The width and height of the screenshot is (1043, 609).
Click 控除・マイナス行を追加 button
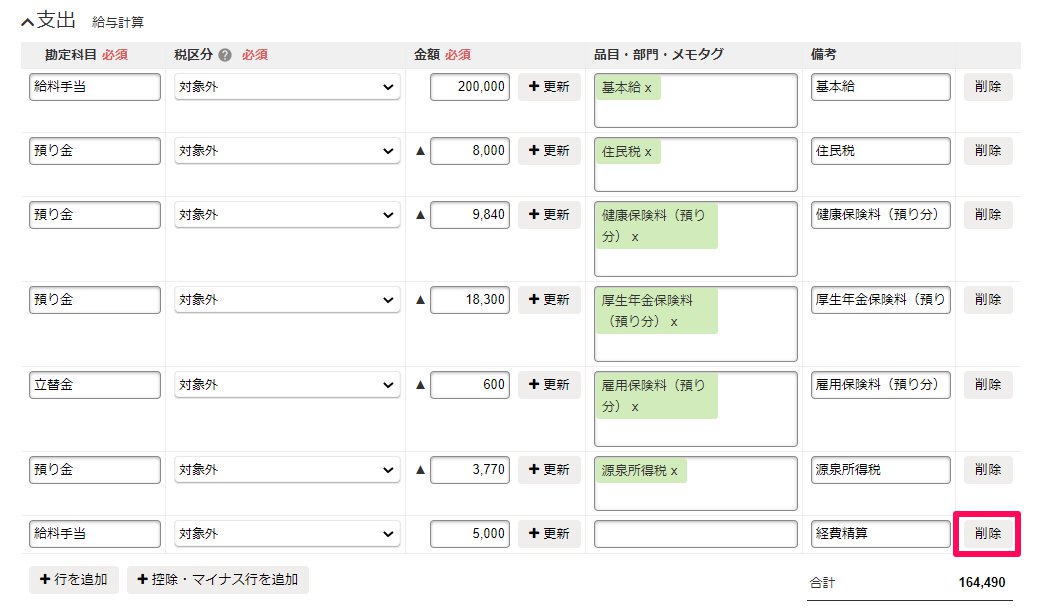click(218, 580)
